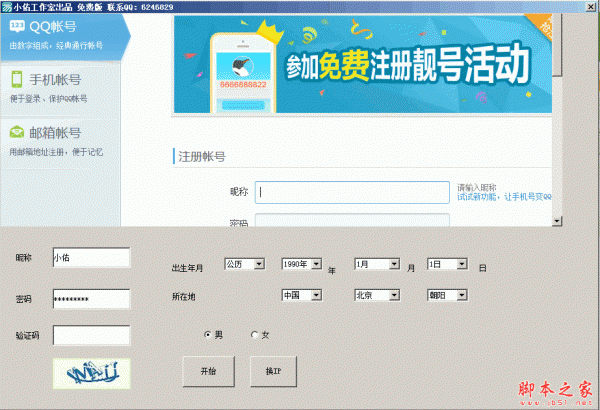The height and width of the screenshot is (410, 600).
Task: Click the 出生年月 label
Action: 187,268
